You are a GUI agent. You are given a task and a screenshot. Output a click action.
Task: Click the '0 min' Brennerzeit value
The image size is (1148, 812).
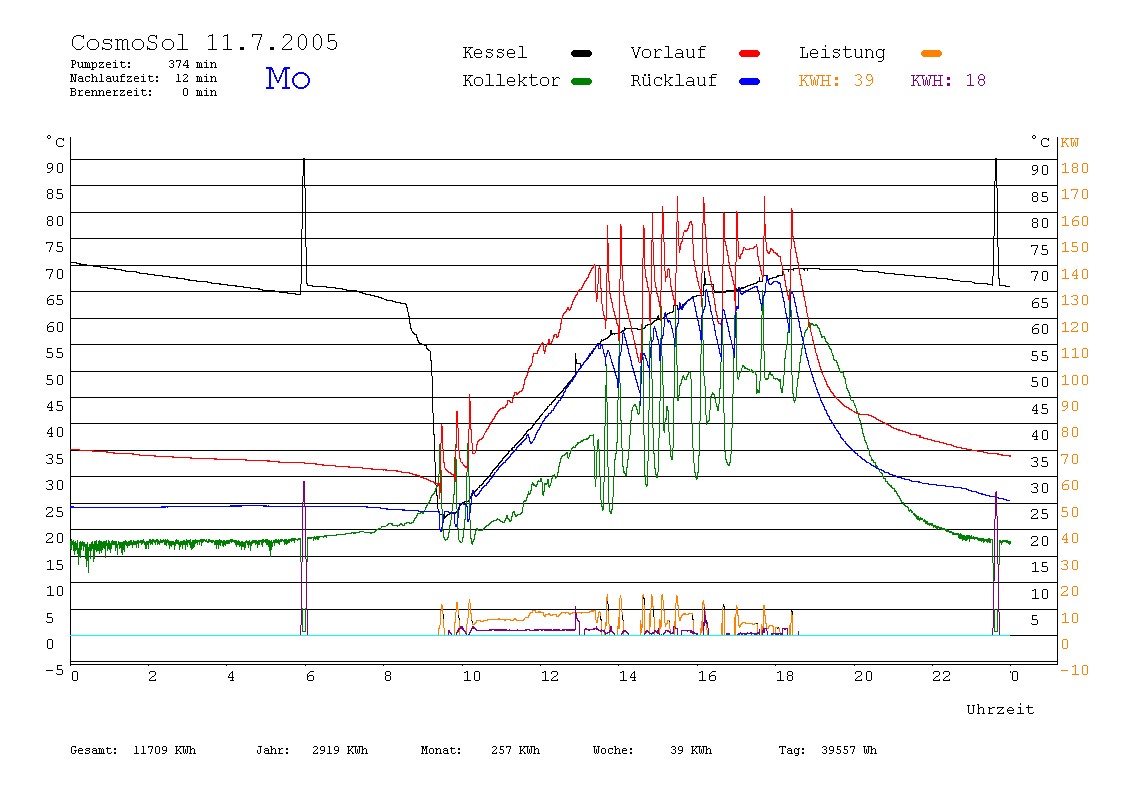click(x=199, y=92)
